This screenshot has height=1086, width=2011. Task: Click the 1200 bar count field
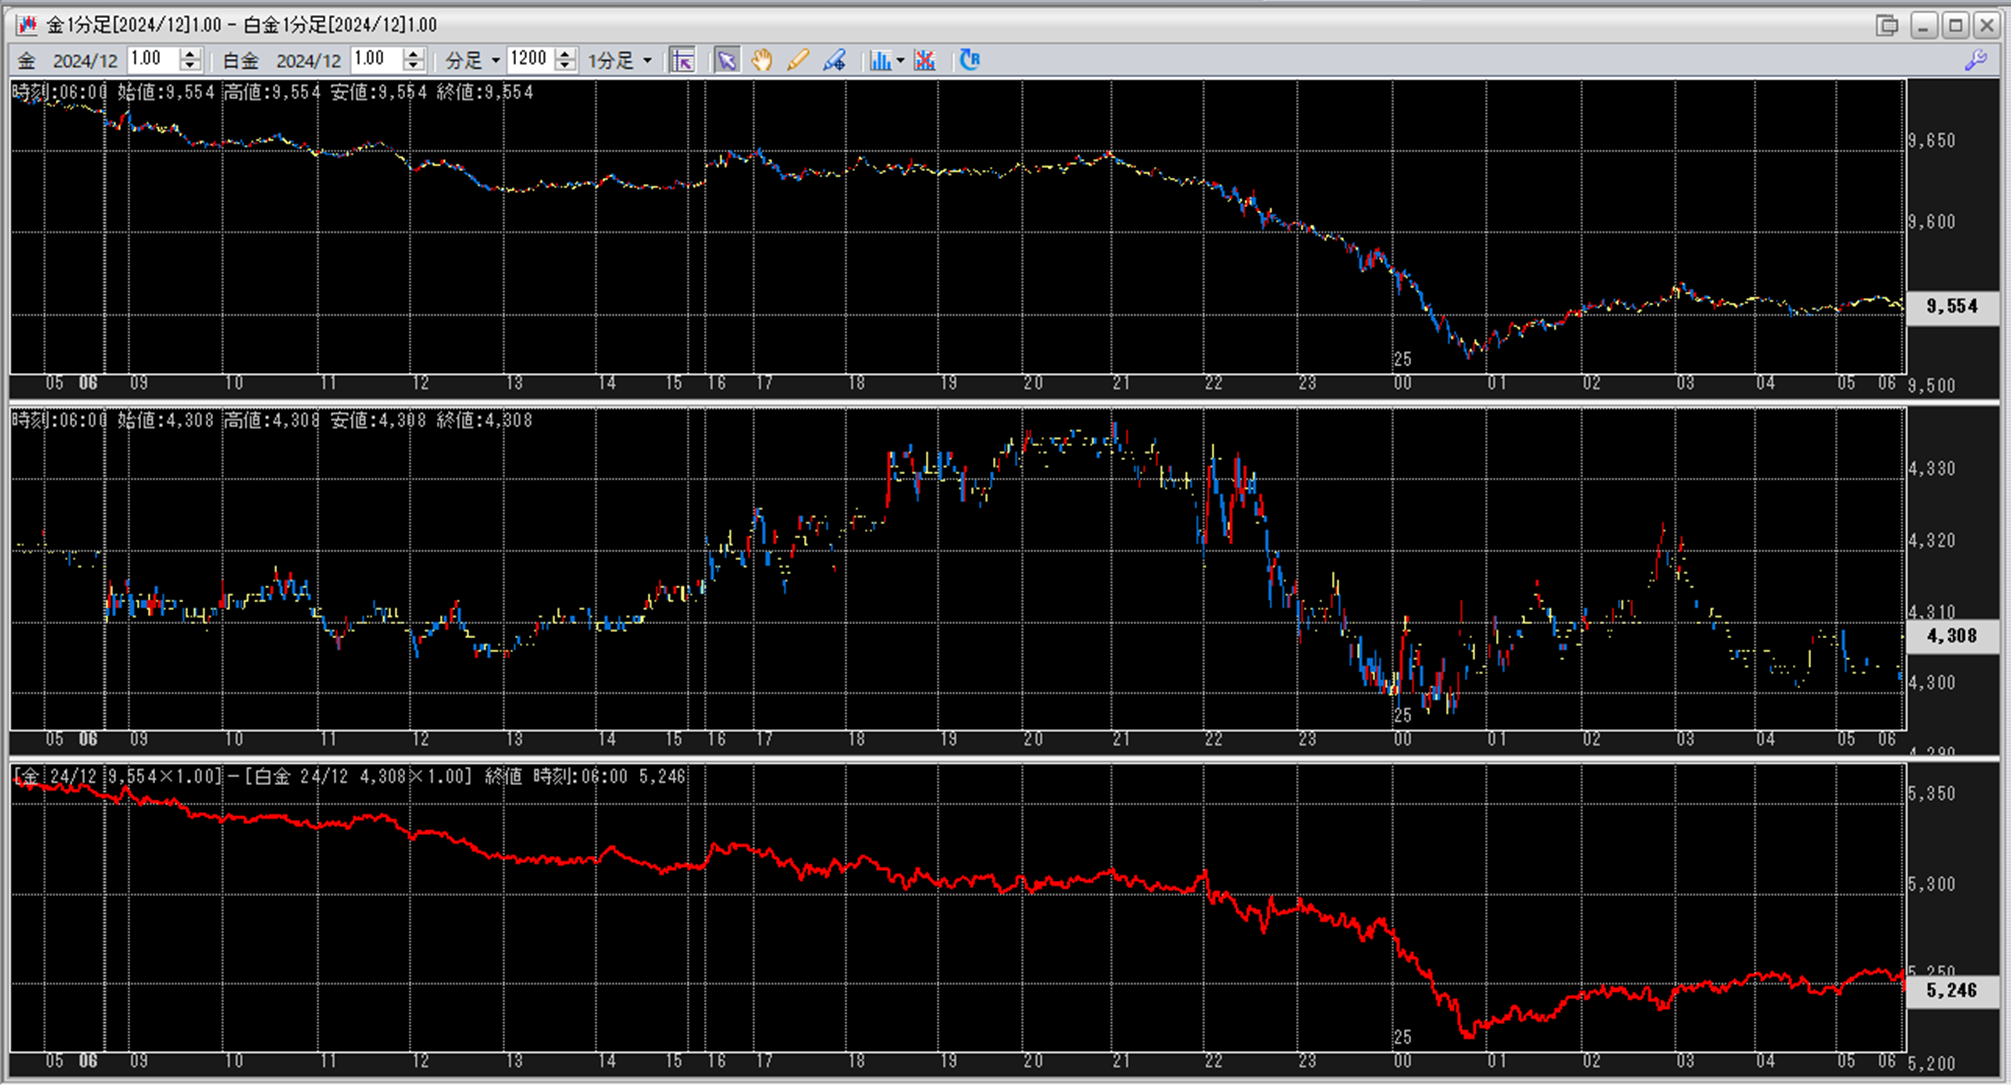pyautogui.click(x=529, y=59)
